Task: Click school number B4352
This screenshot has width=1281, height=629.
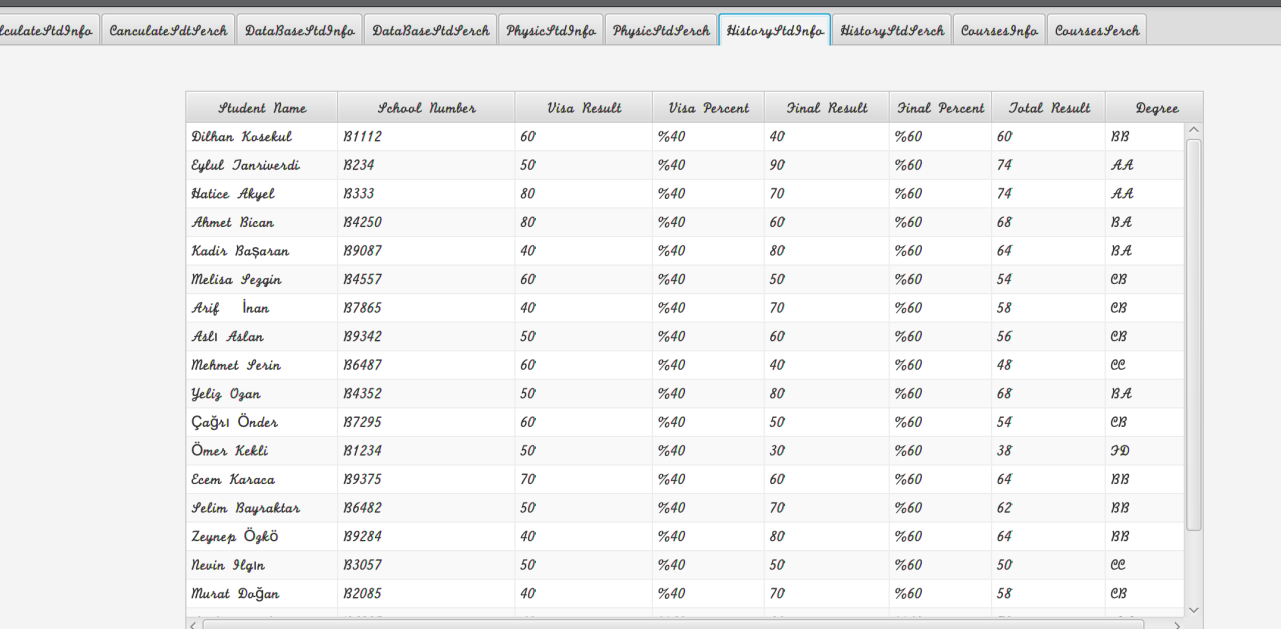Action: tap(362, 394)
